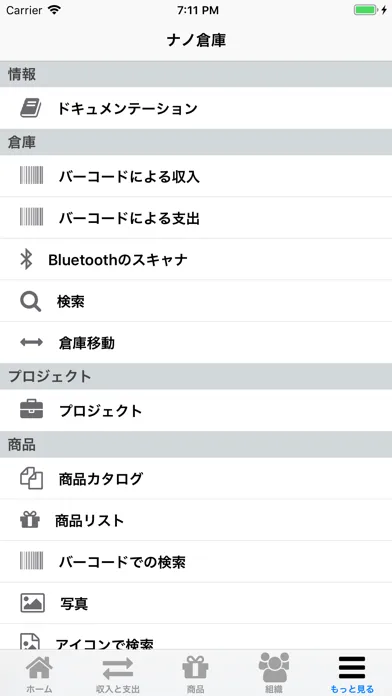Open the 収入と支出 tab

coord(118,674)
